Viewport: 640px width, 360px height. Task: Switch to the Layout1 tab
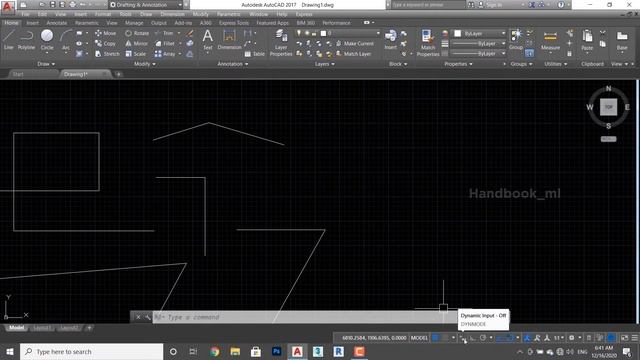point(42,328)
